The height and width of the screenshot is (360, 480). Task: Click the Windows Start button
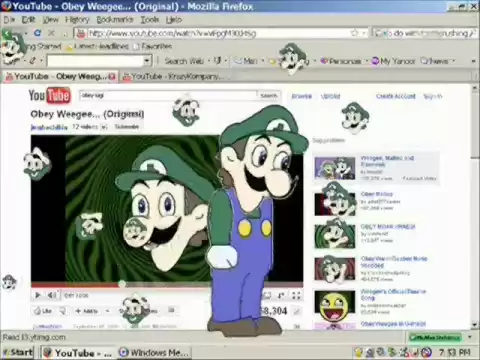[17, 352]
